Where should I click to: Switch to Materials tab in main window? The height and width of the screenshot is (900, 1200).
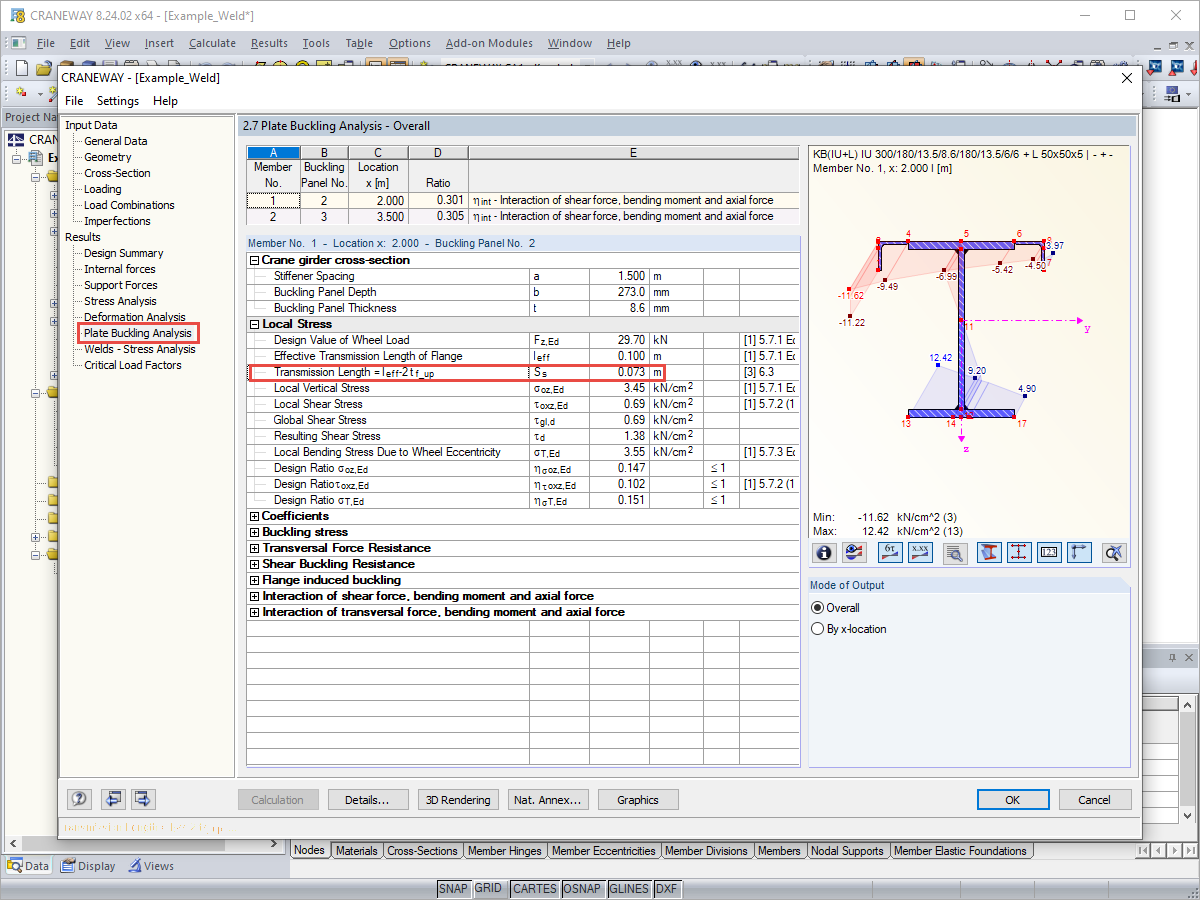tap(356, 851)
